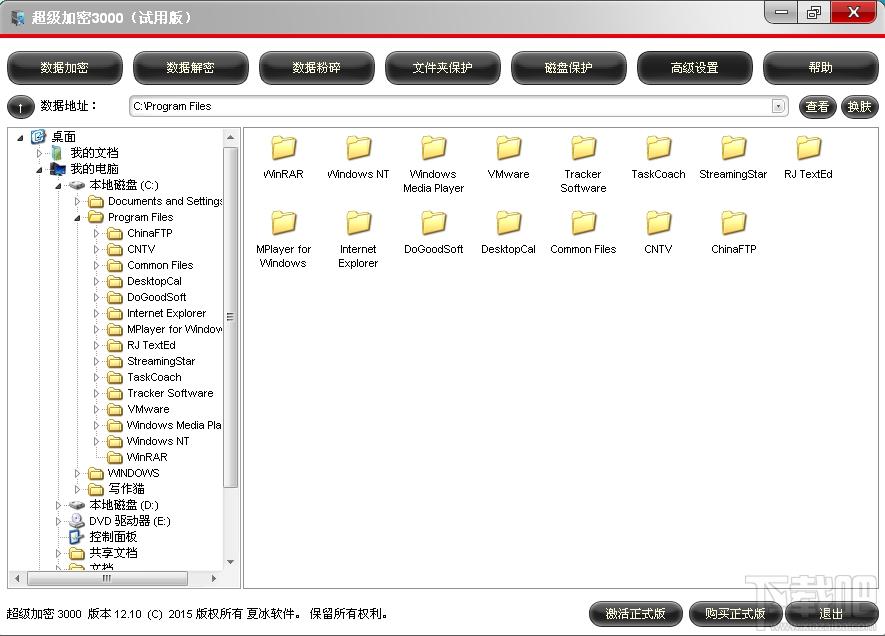Click the tree scroll up arrow
The image size is (885, 636).
230,137
